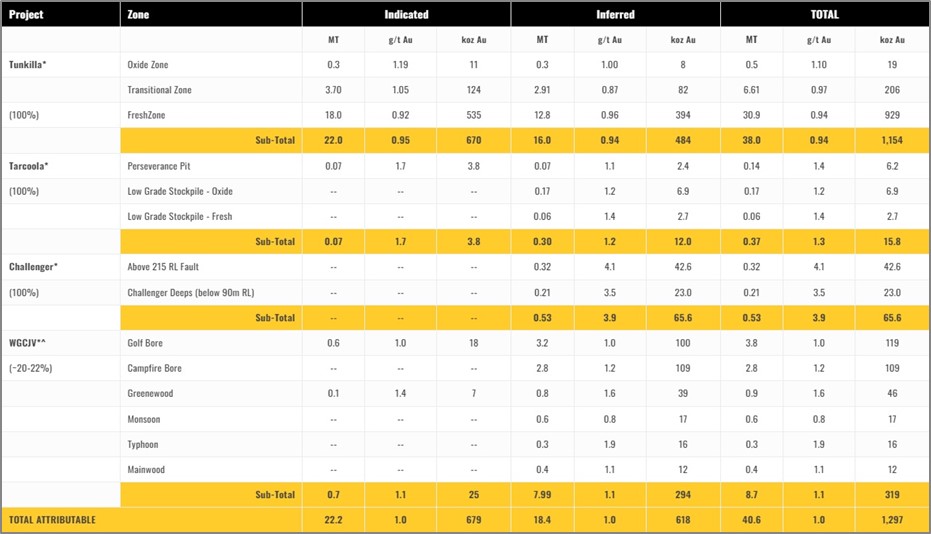Image resolution: width=931 pixels, height=534 pixels.
Task: Click Low Grade Stockpile - Oxide cell
Action: pos(180,191)
